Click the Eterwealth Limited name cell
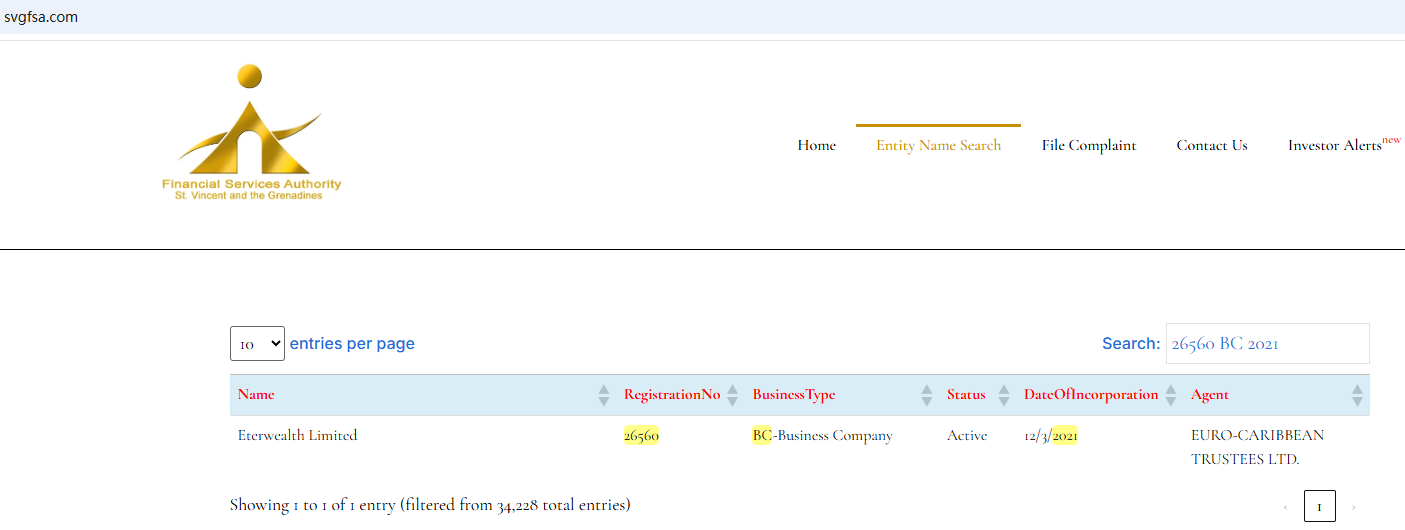The width and height of the screenshot is (1405, 530). click(297, 435)
